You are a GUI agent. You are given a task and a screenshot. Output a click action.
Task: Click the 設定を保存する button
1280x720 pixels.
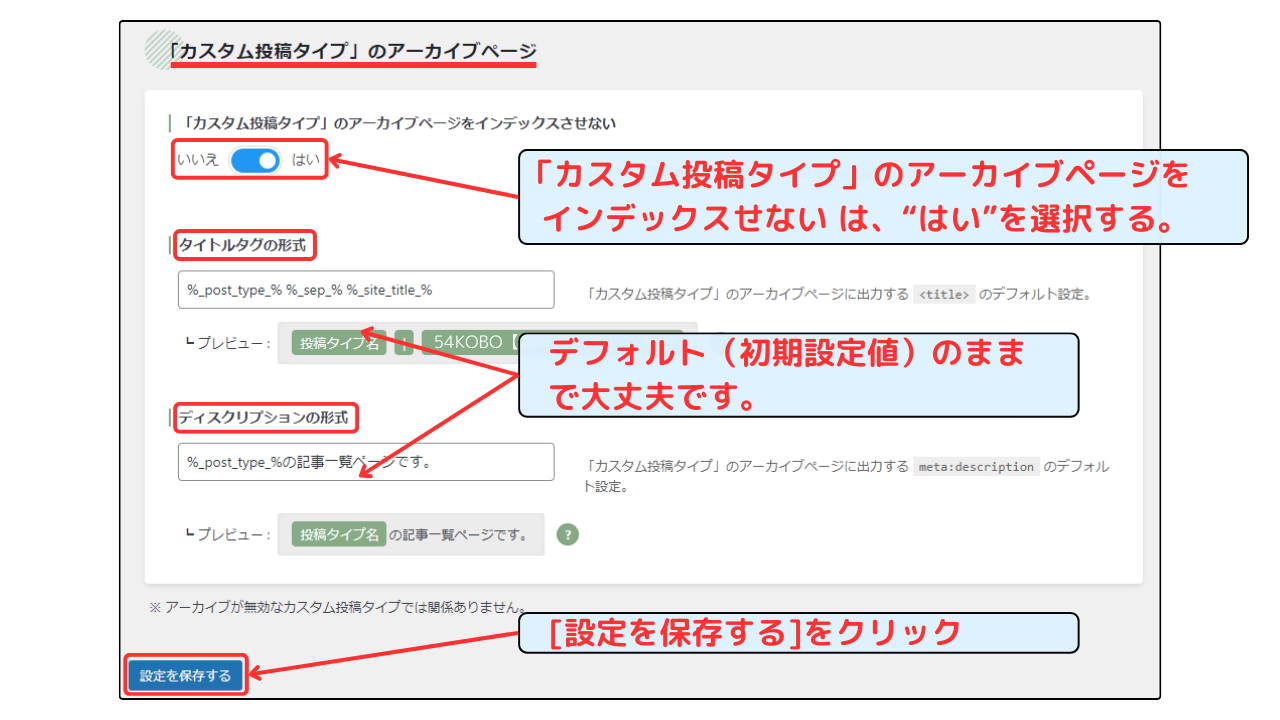point(186,675)
